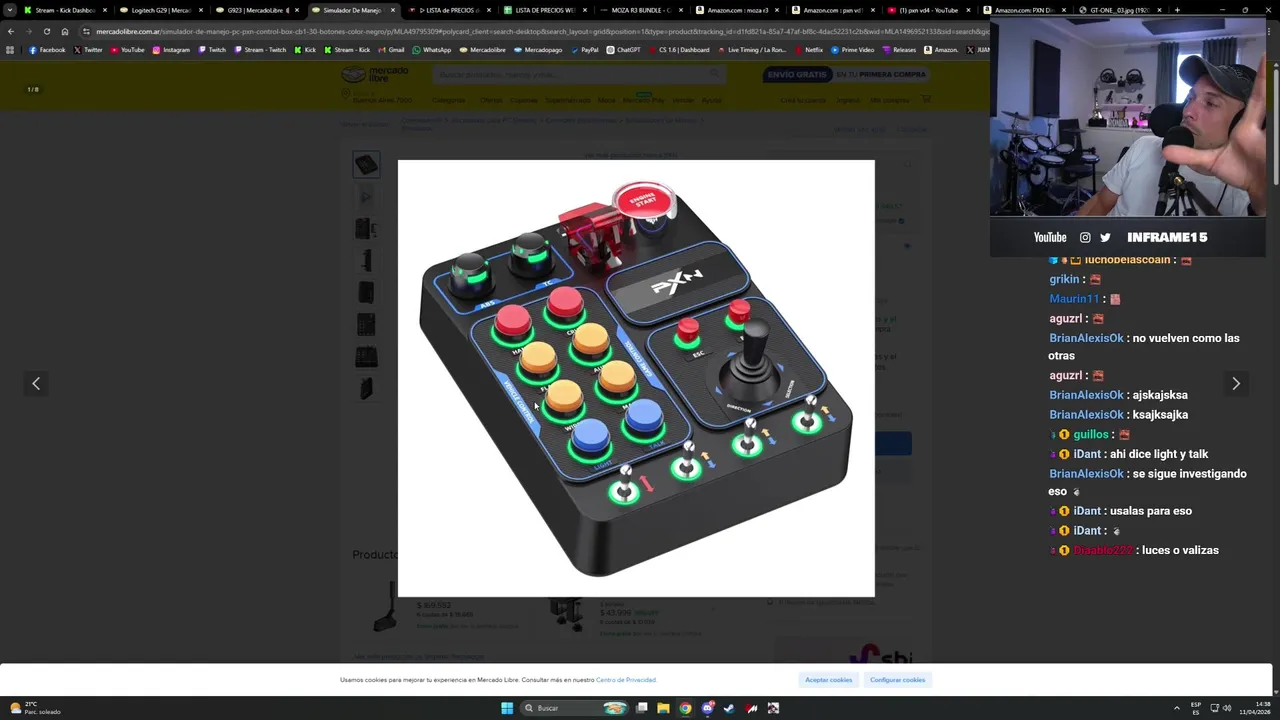1280x720 pixels.
Task: Open File Explorer from the taskbar
Action: 663,708
